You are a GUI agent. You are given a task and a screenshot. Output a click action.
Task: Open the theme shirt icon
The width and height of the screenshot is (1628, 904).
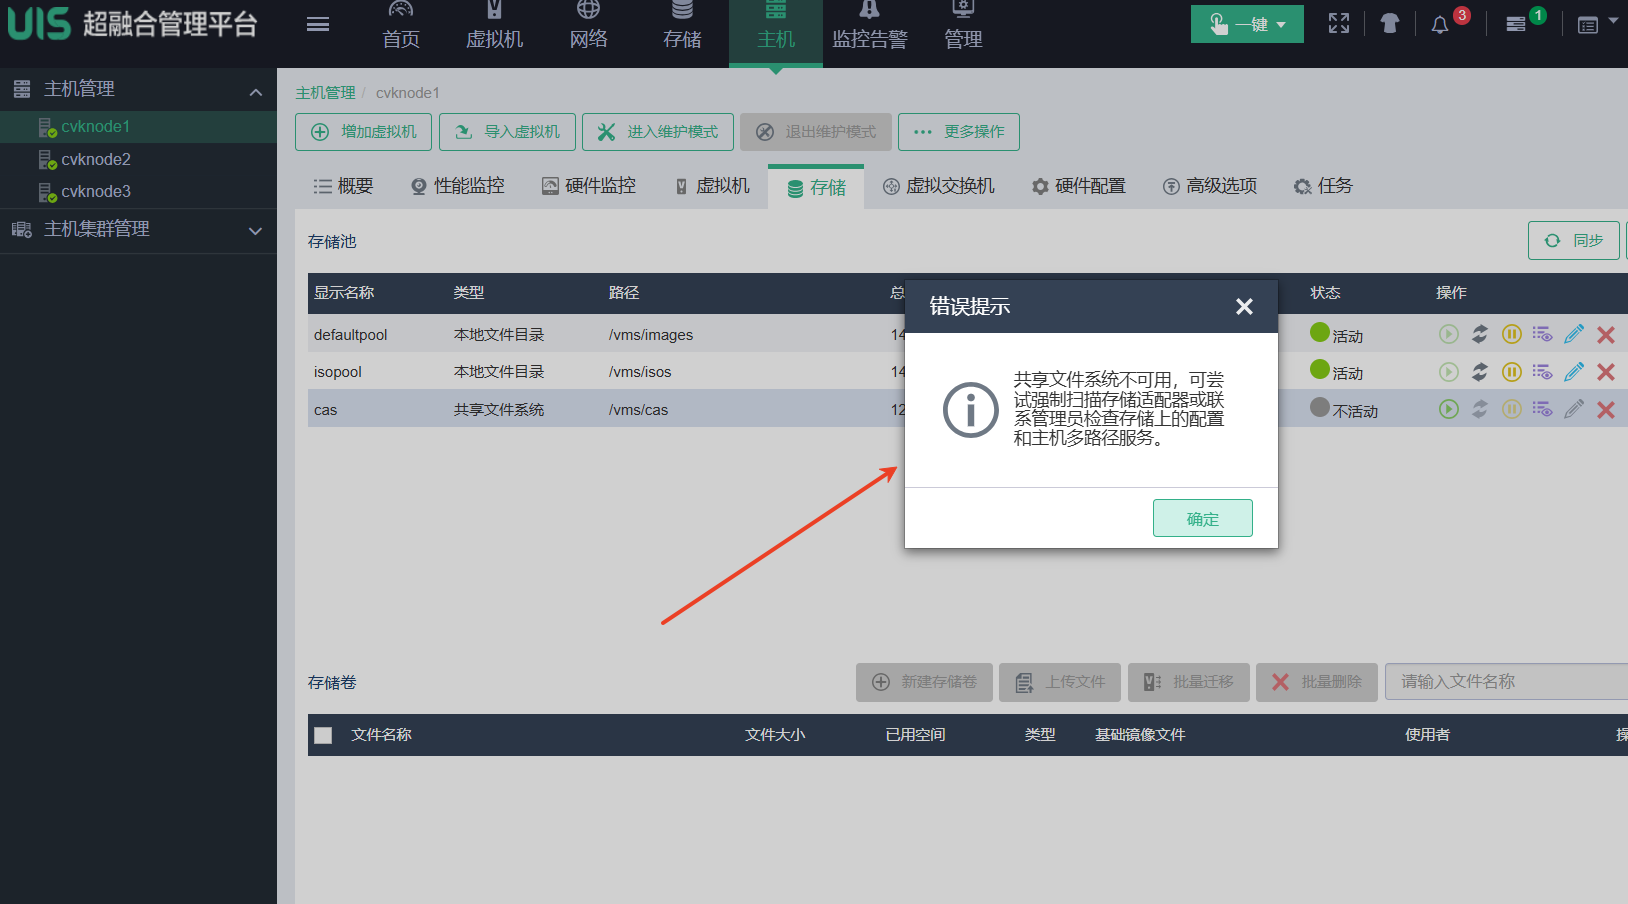(1389, 24)
